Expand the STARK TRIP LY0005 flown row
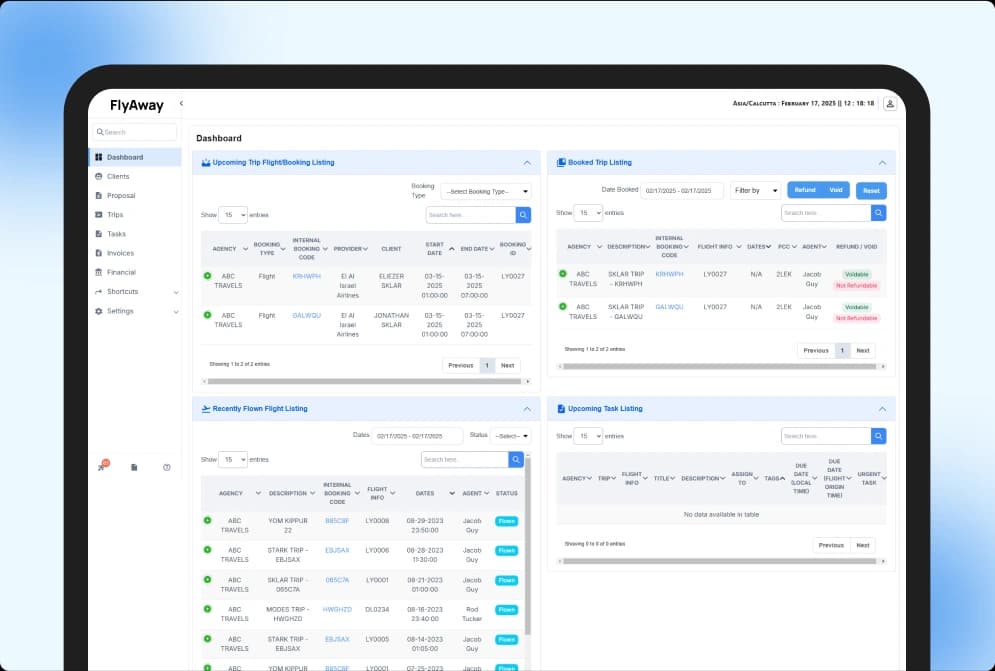Screen dimensions: 995x671 click(x=208, y=639)
